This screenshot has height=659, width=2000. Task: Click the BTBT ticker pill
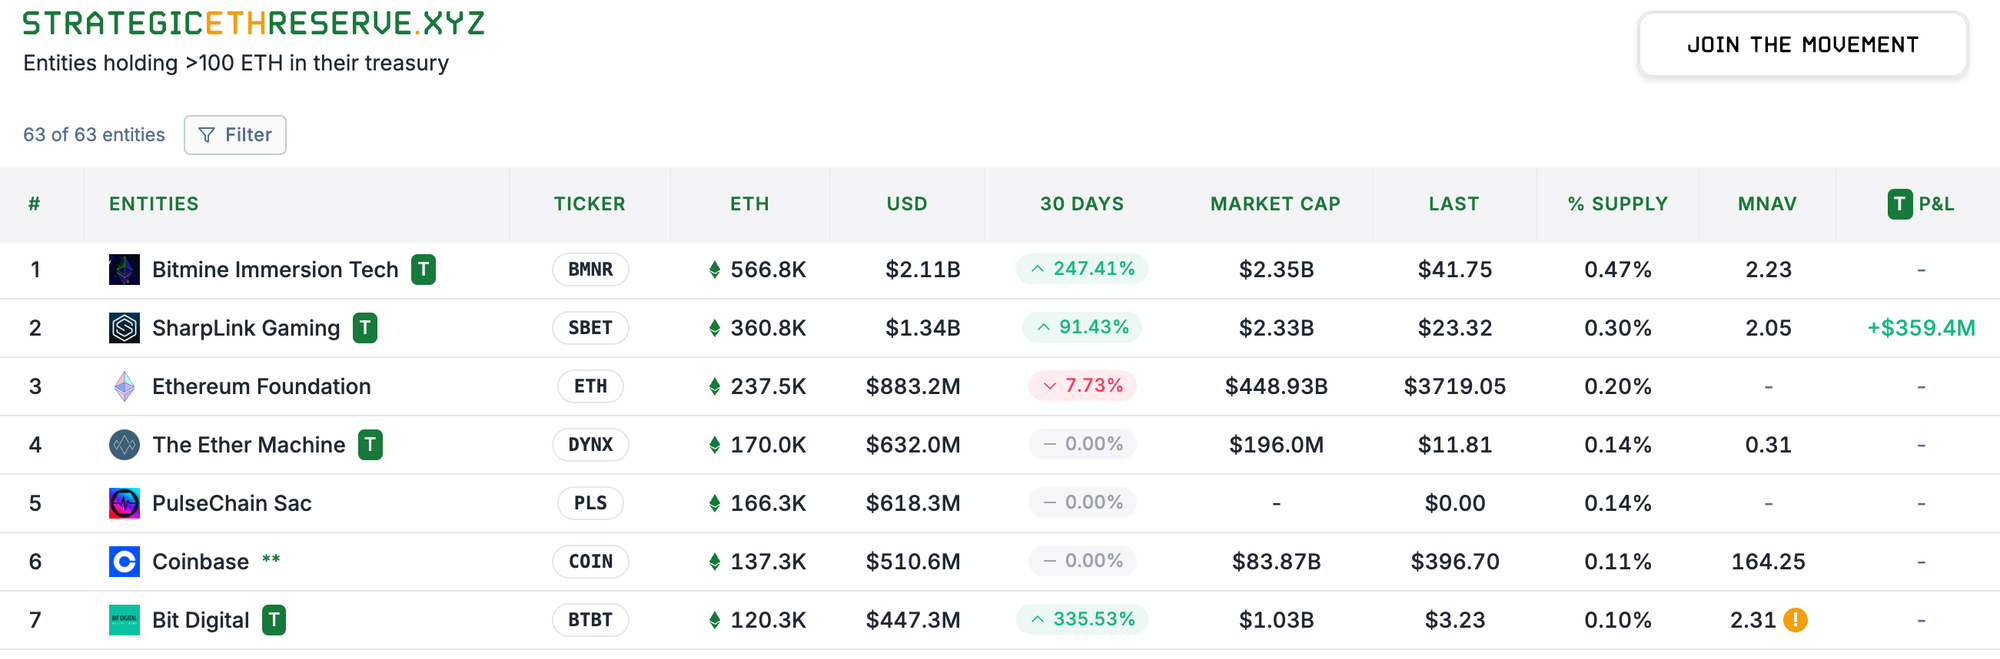click(x=590, y=620)
